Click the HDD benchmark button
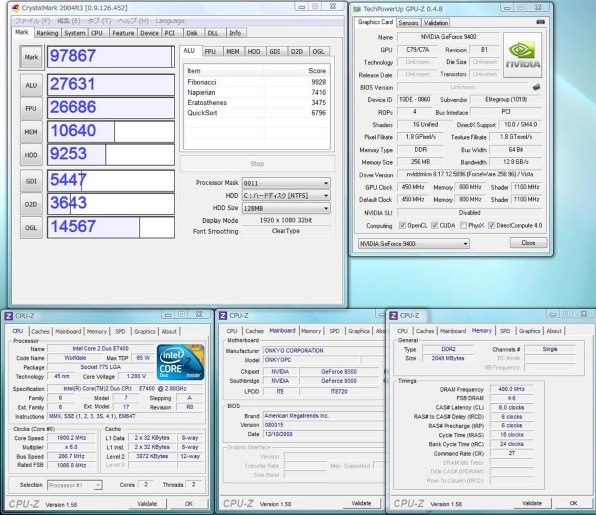The height and width of the screenshot is (515, 596). click(x=31, y=155)
